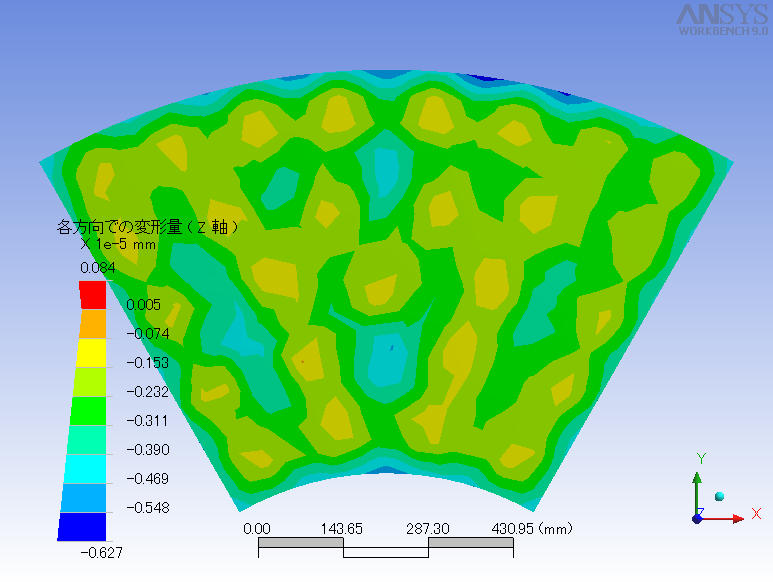Click the dark blue legend color band
This screenshot has width=773, height=582.
82,527
